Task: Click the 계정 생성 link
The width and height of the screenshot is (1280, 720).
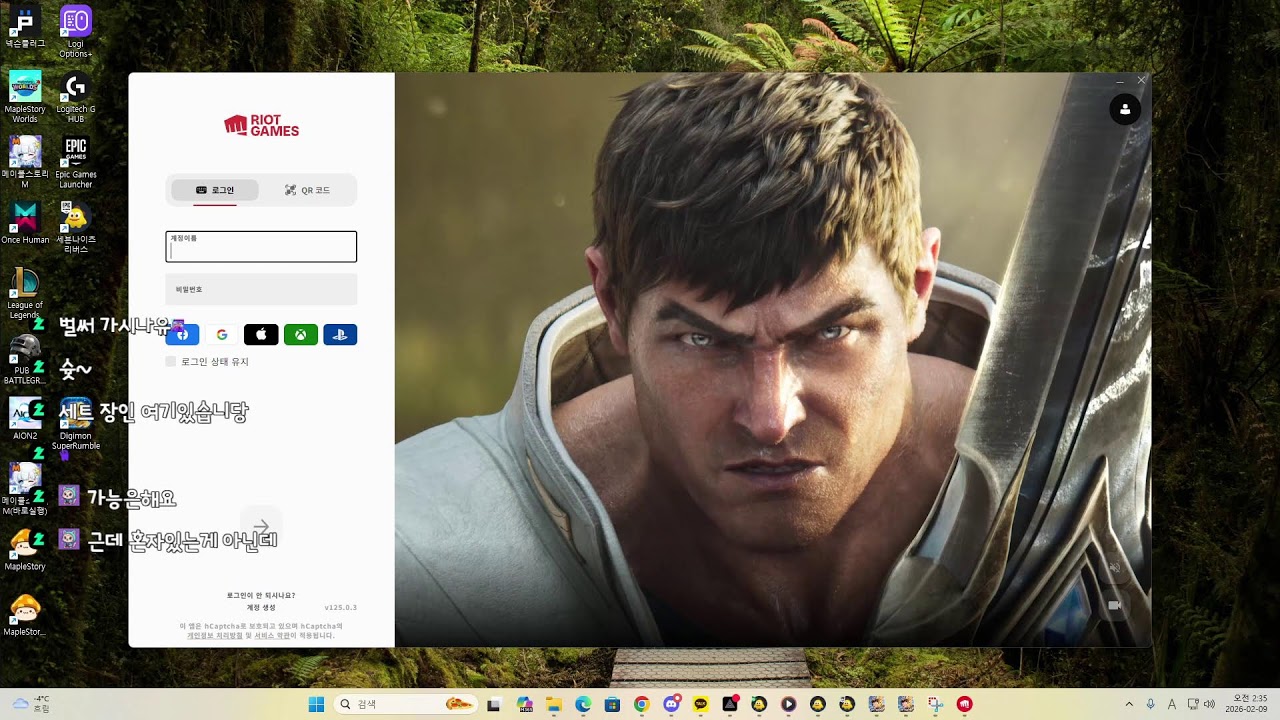Action: tap(261, 607)
